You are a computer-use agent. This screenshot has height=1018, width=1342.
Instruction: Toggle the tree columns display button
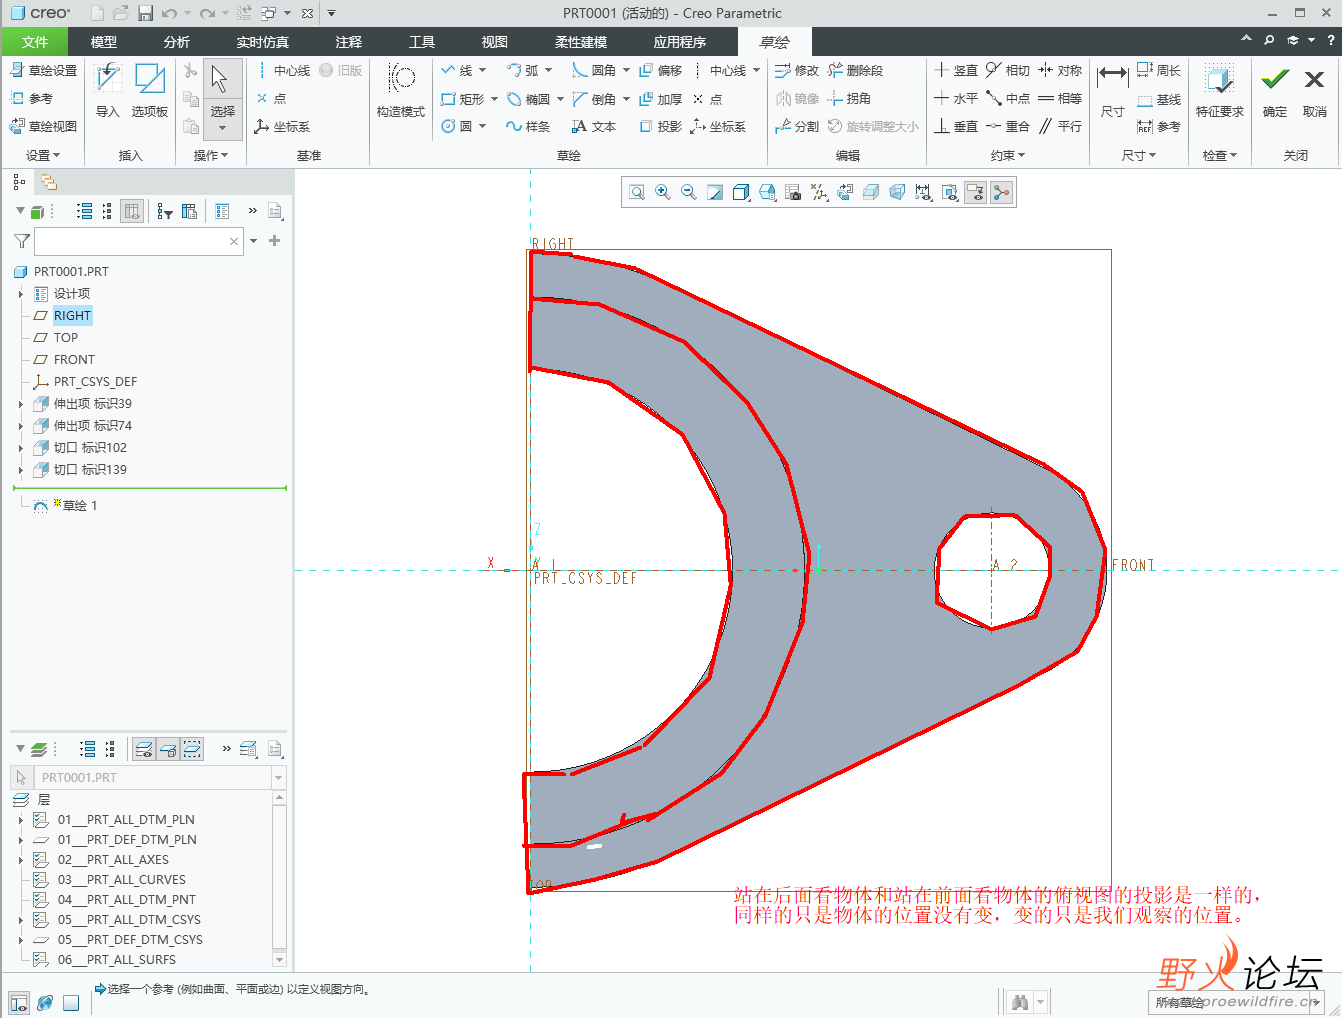(x=131, y=211)
